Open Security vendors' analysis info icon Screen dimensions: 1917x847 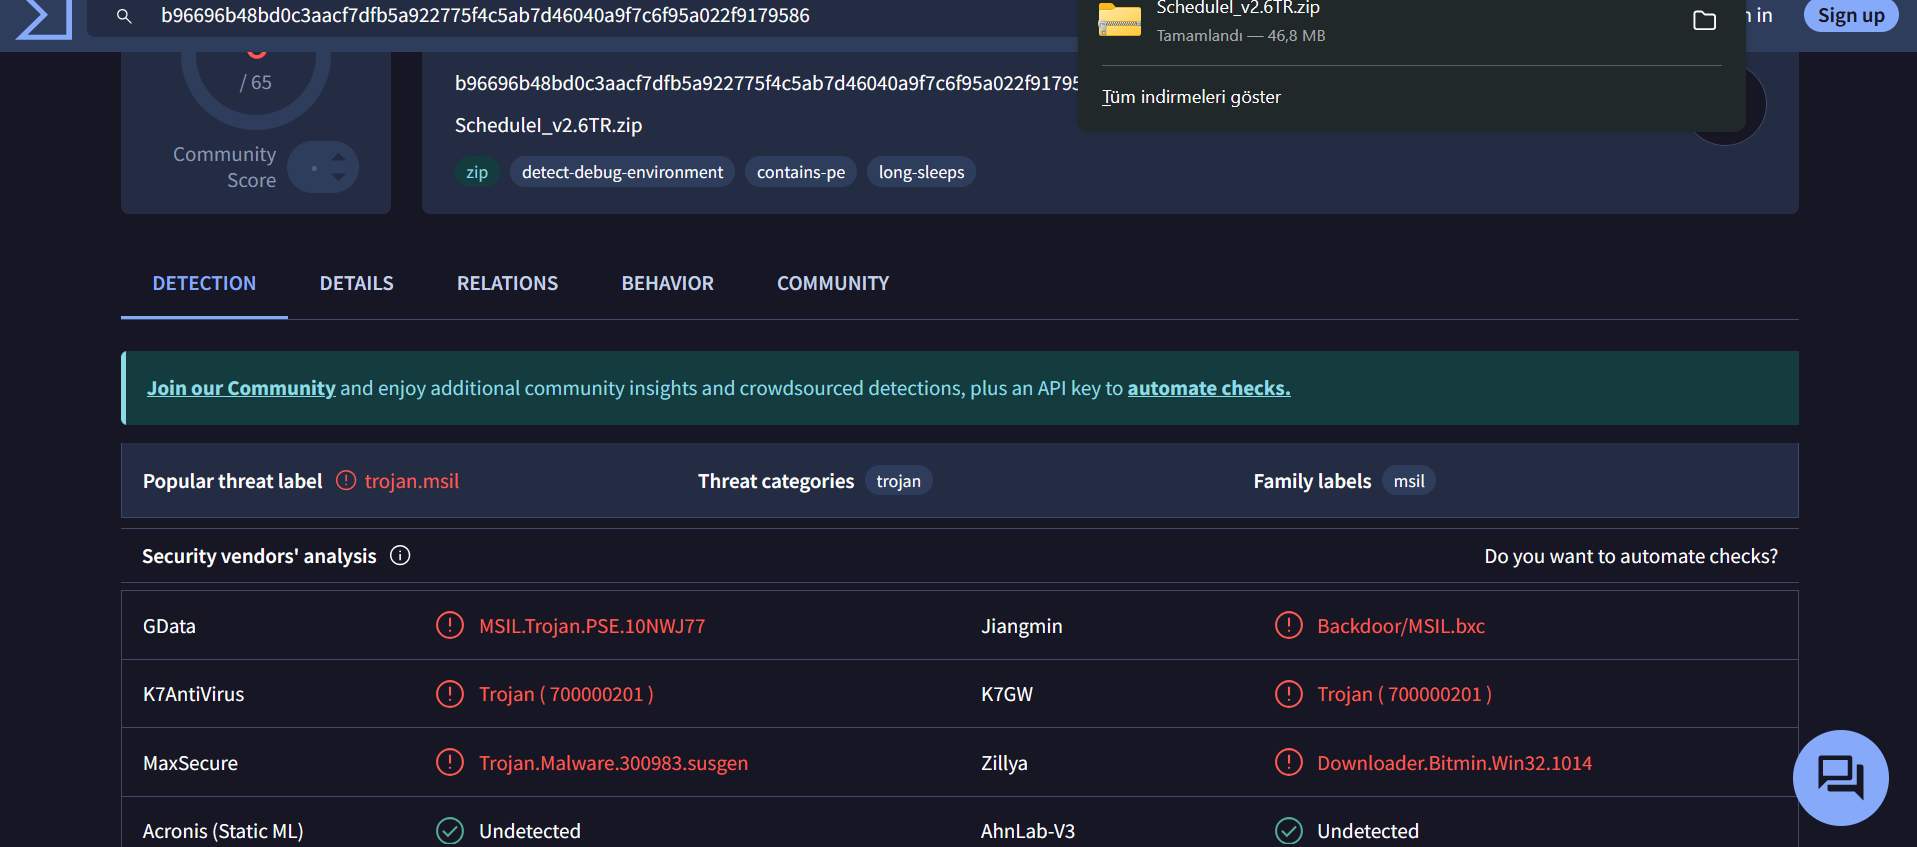coord(400,556)
